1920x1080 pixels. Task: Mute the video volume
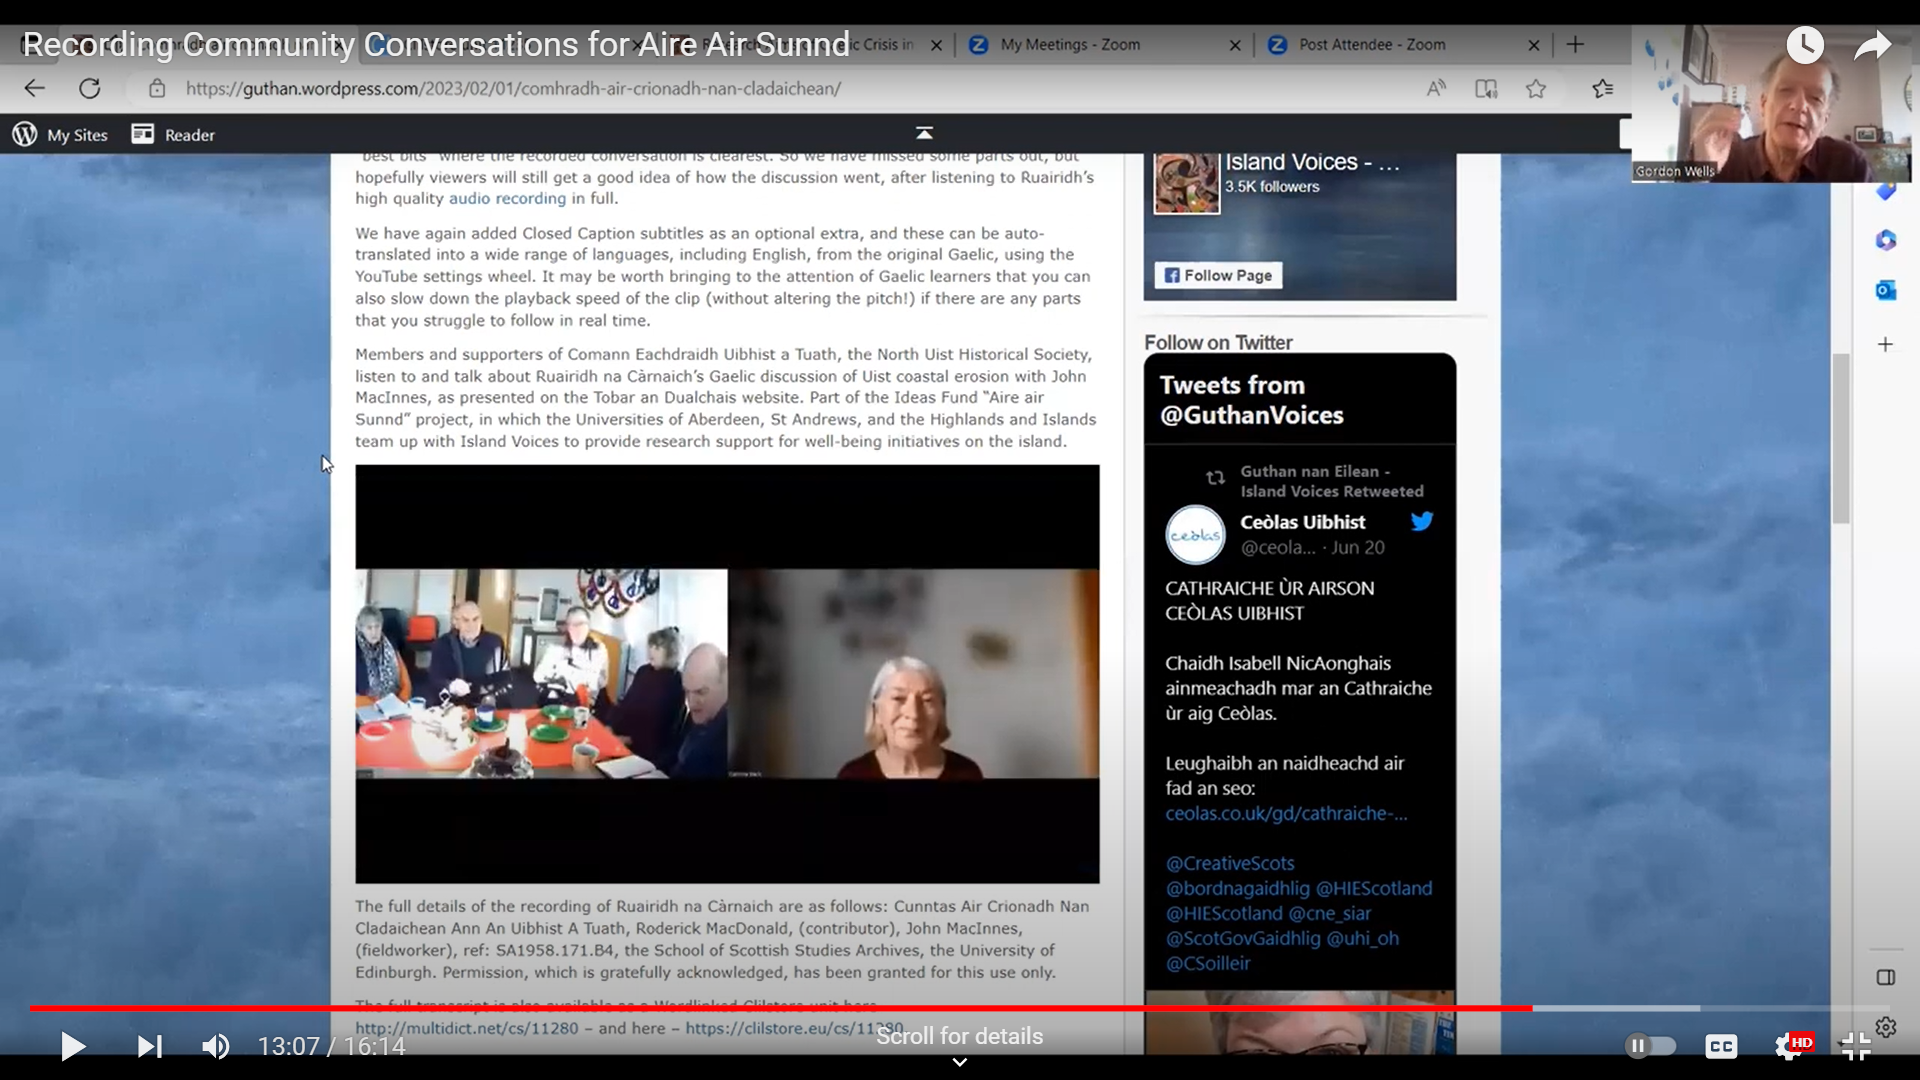click(215, 1046)
